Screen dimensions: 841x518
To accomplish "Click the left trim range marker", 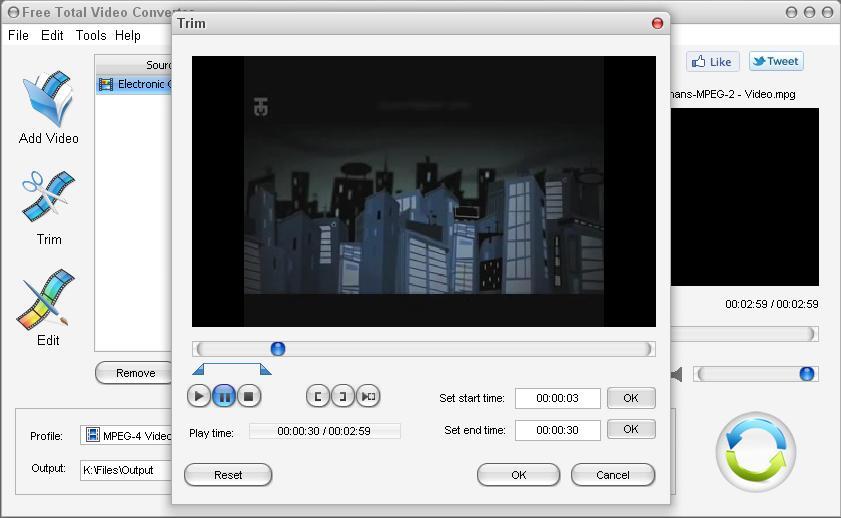I will 198,369.
